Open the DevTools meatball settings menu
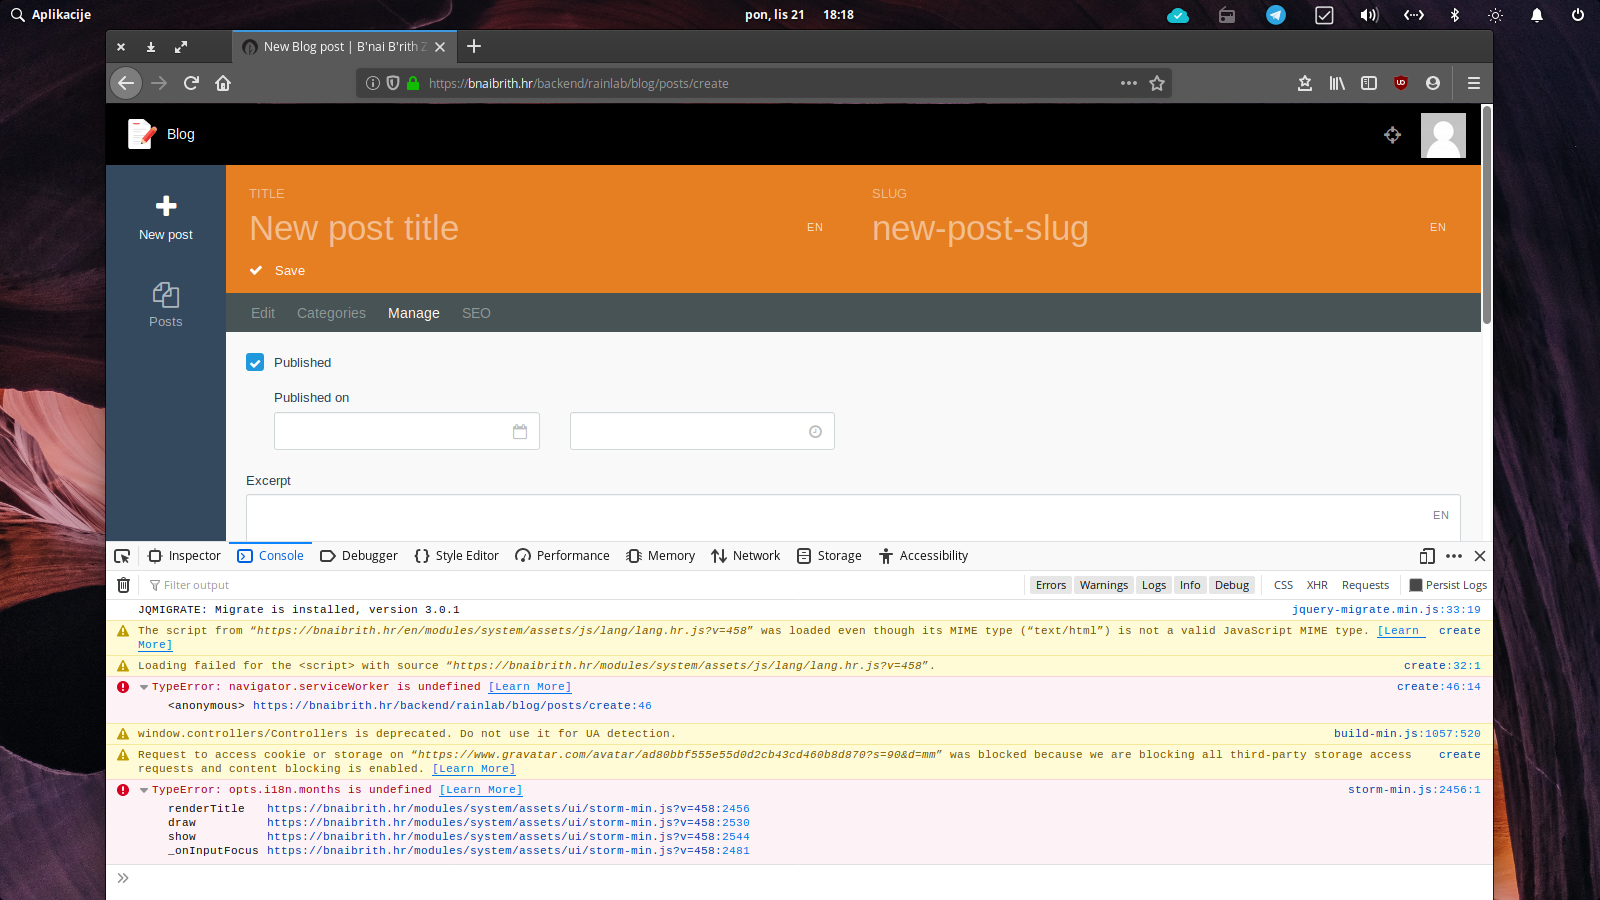 click(x=1453, y=556)
